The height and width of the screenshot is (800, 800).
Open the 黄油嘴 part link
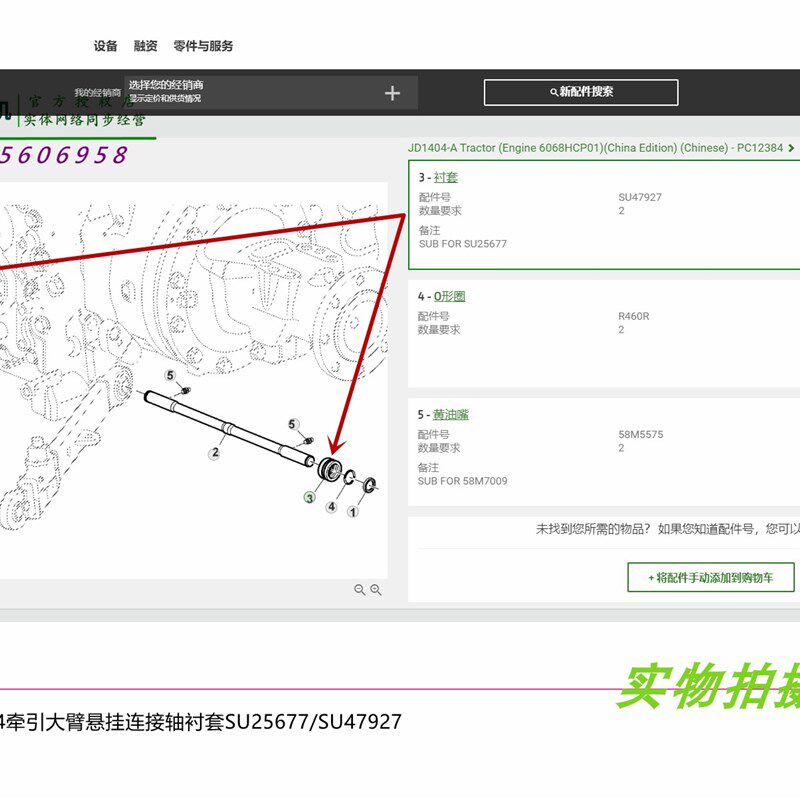point(451,415)
